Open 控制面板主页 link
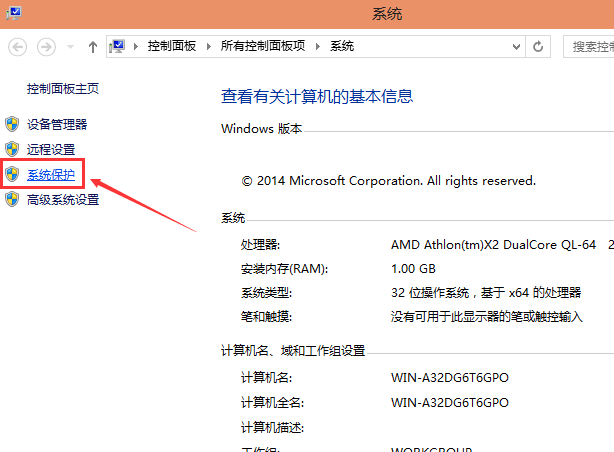Viewport: 614px width, 452px height. tap(63, 89)
